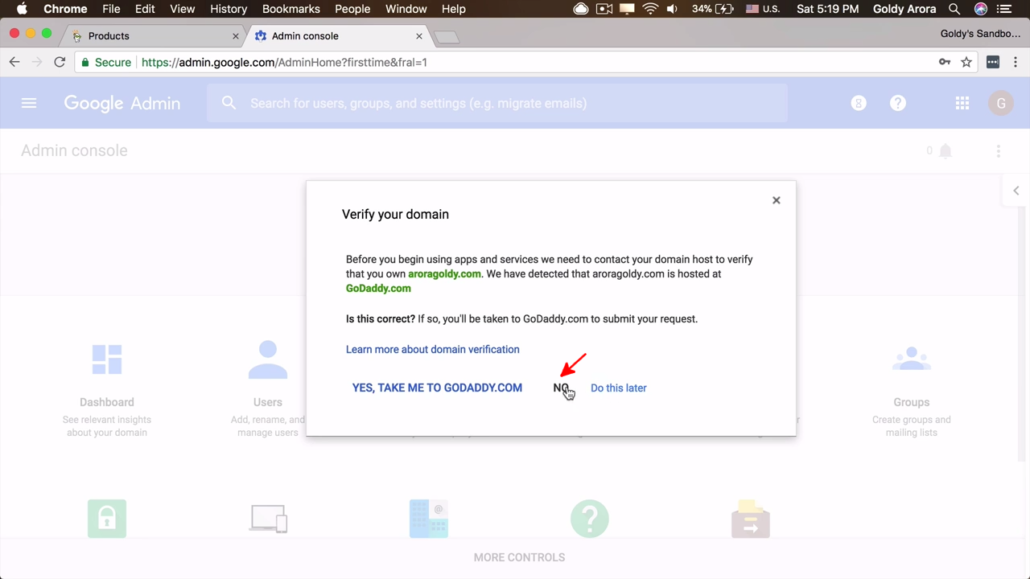Expand the side panel chevron arrow
This screenshot has width=1030, height=579.
(x=1016, y=191)
